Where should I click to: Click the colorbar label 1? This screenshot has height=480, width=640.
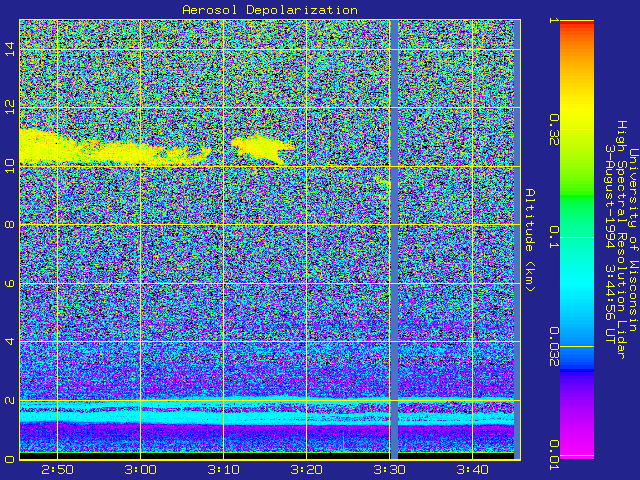click(553, 20)
